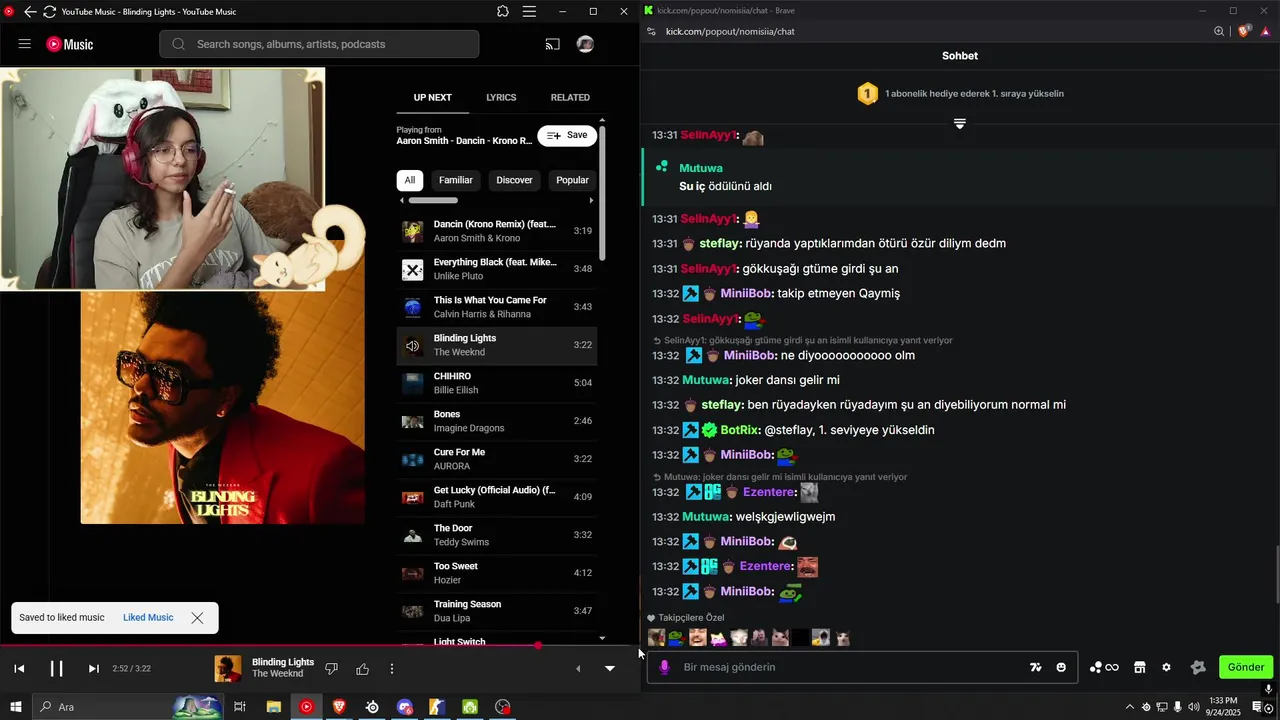
Task: Collapse the Kick chat leaderboard chevron
Action: click(x=959, y=124)
